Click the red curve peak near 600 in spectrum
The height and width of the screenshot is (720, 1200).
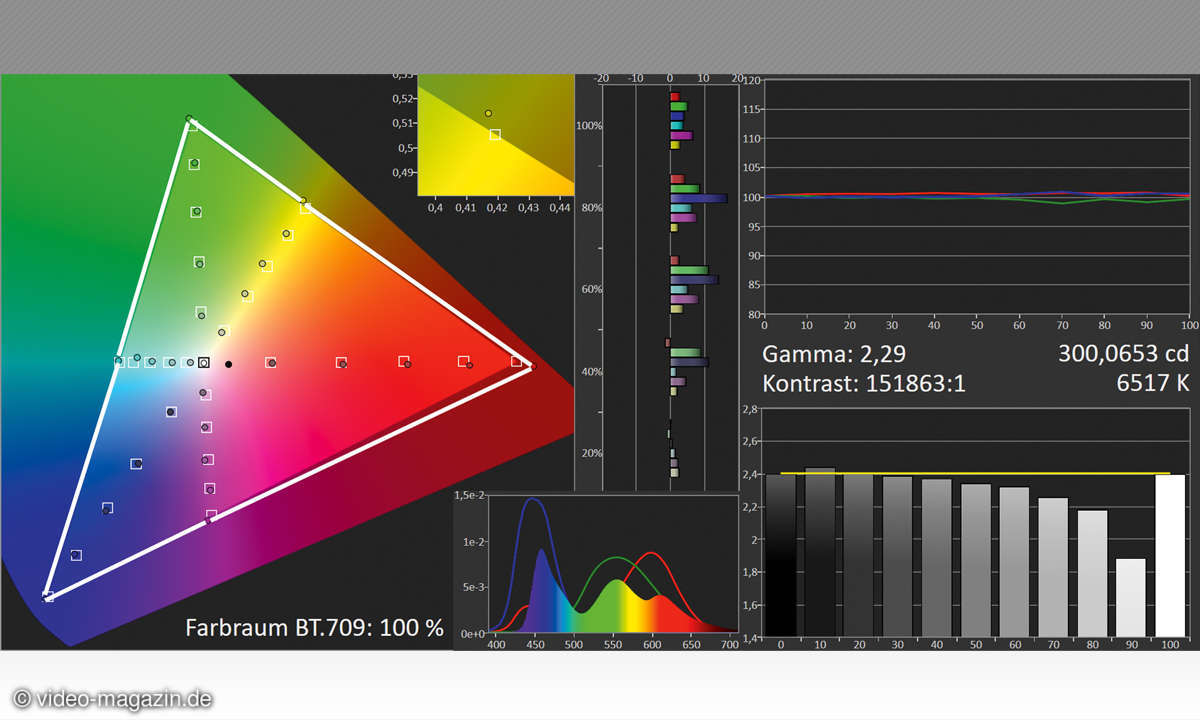click(x=652, y=553)
